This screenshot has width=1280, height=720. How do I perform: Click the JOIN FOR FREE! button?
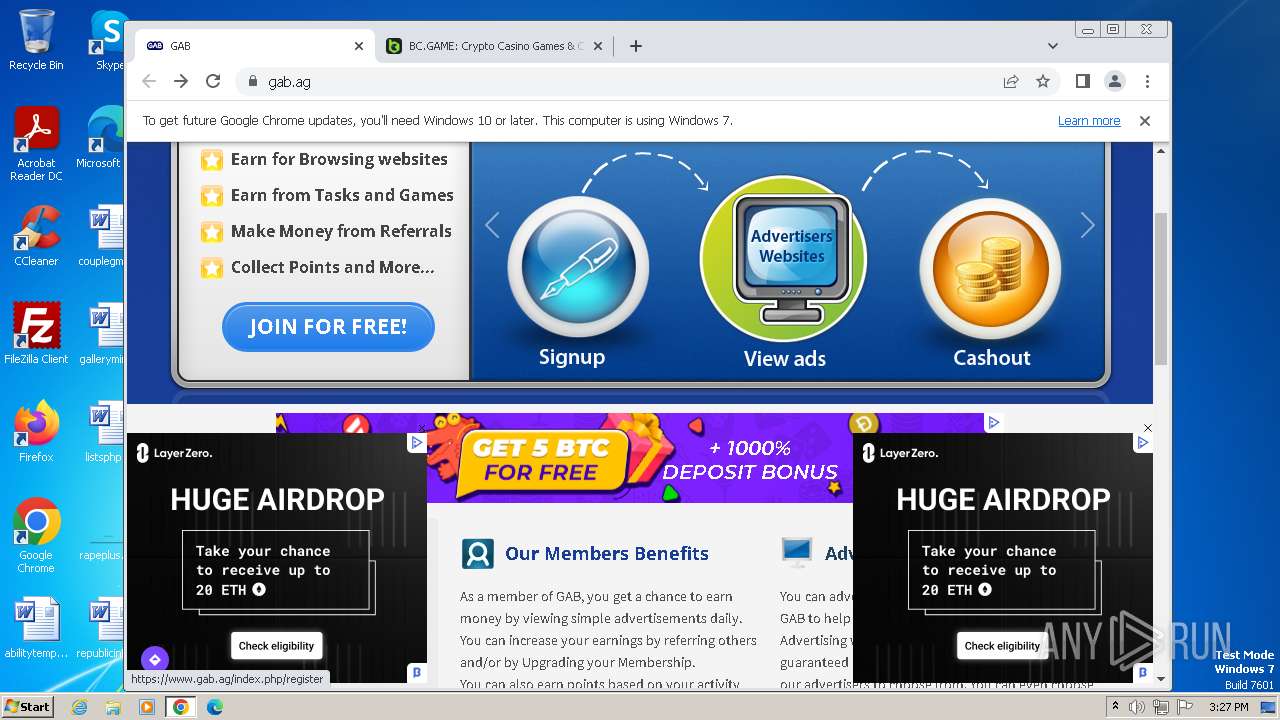pos(328,327)
